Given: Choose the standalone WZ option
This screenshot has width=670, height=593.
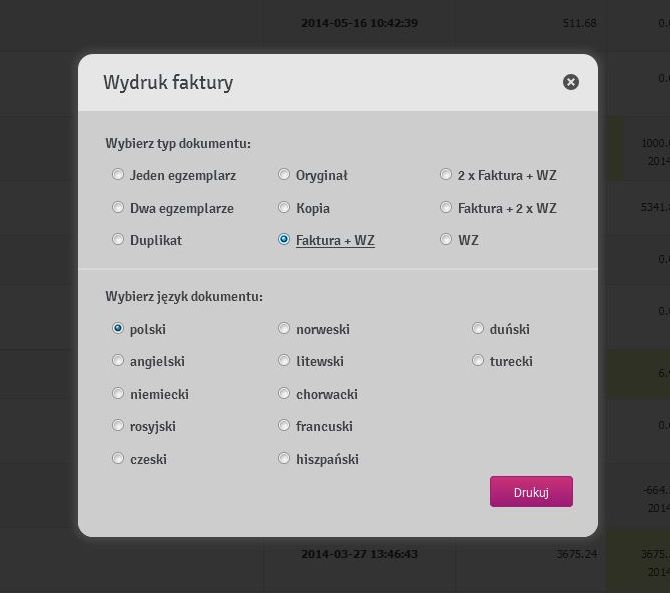Looking at the screenshot, I should (446, 240).
